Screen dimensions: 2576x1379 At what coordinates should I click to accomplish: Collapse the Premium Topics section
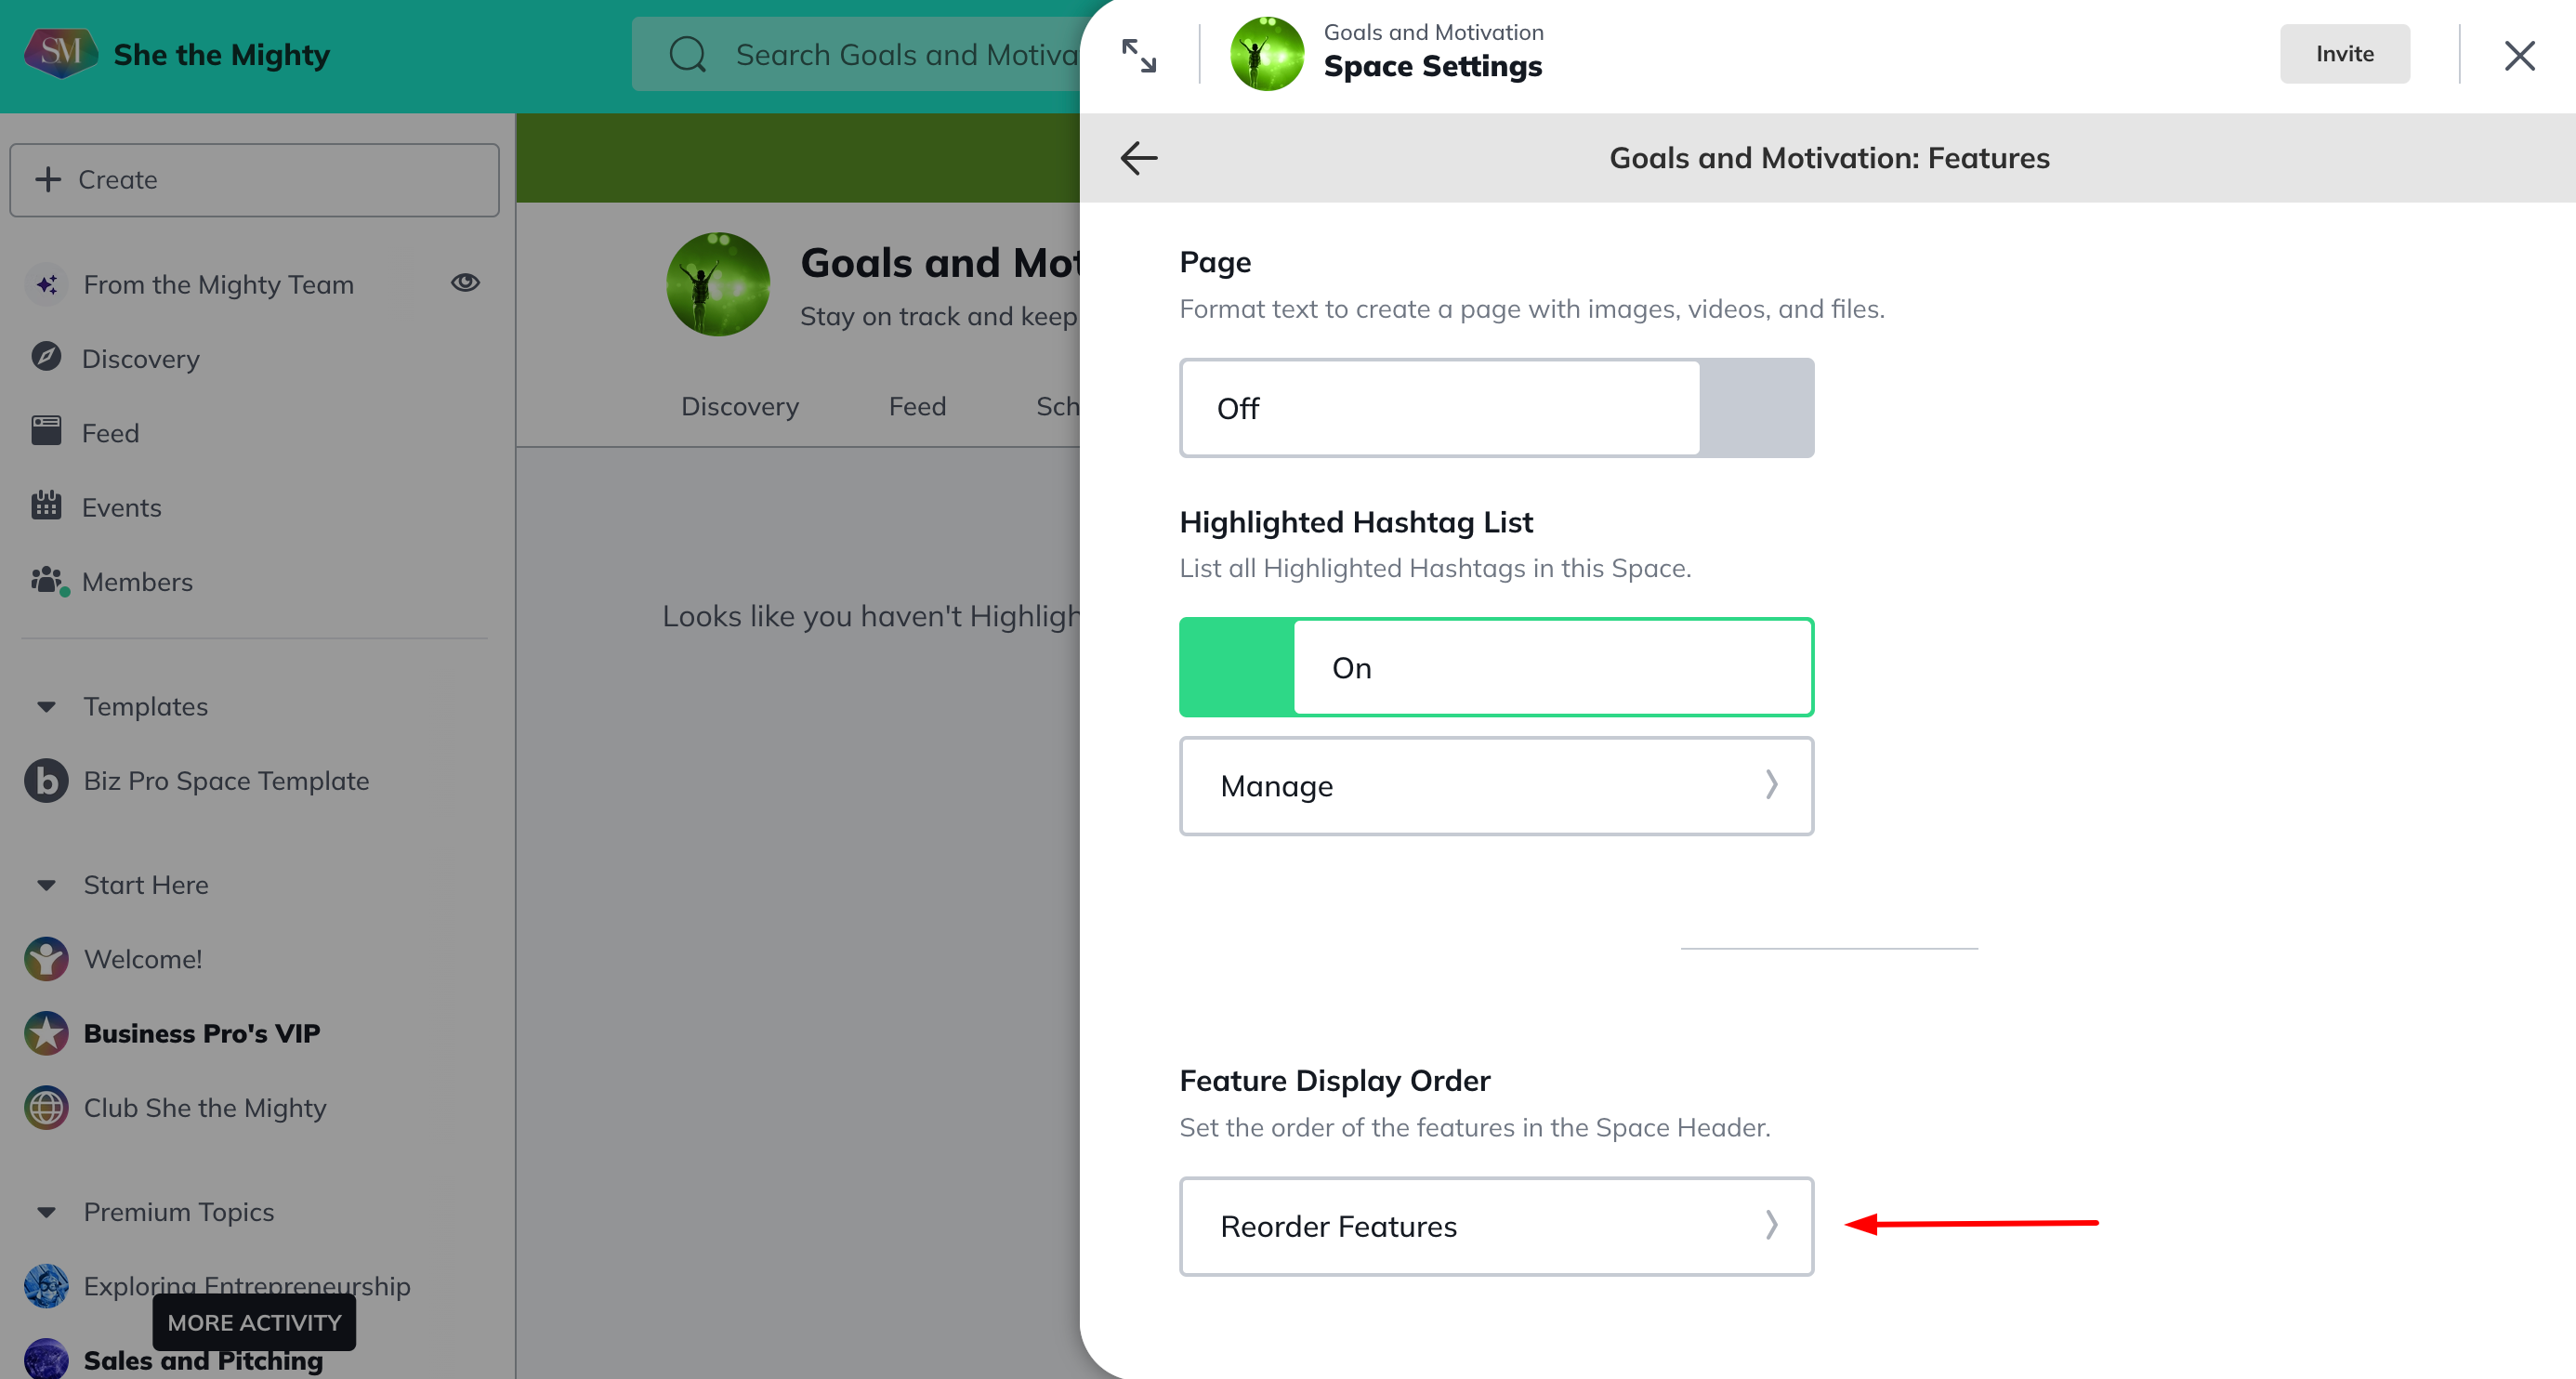click(x=46, y=1212)
